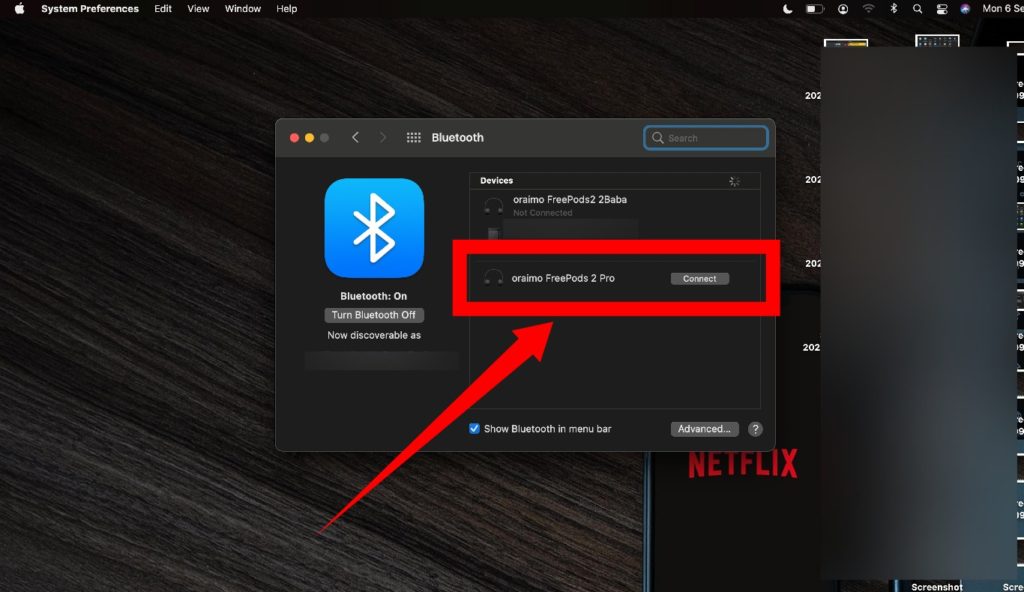Image resolution: width=1024 pixels, height=592 pixels.
Task: Click the large Bluetooth logo icon
Action: [374, 228]
